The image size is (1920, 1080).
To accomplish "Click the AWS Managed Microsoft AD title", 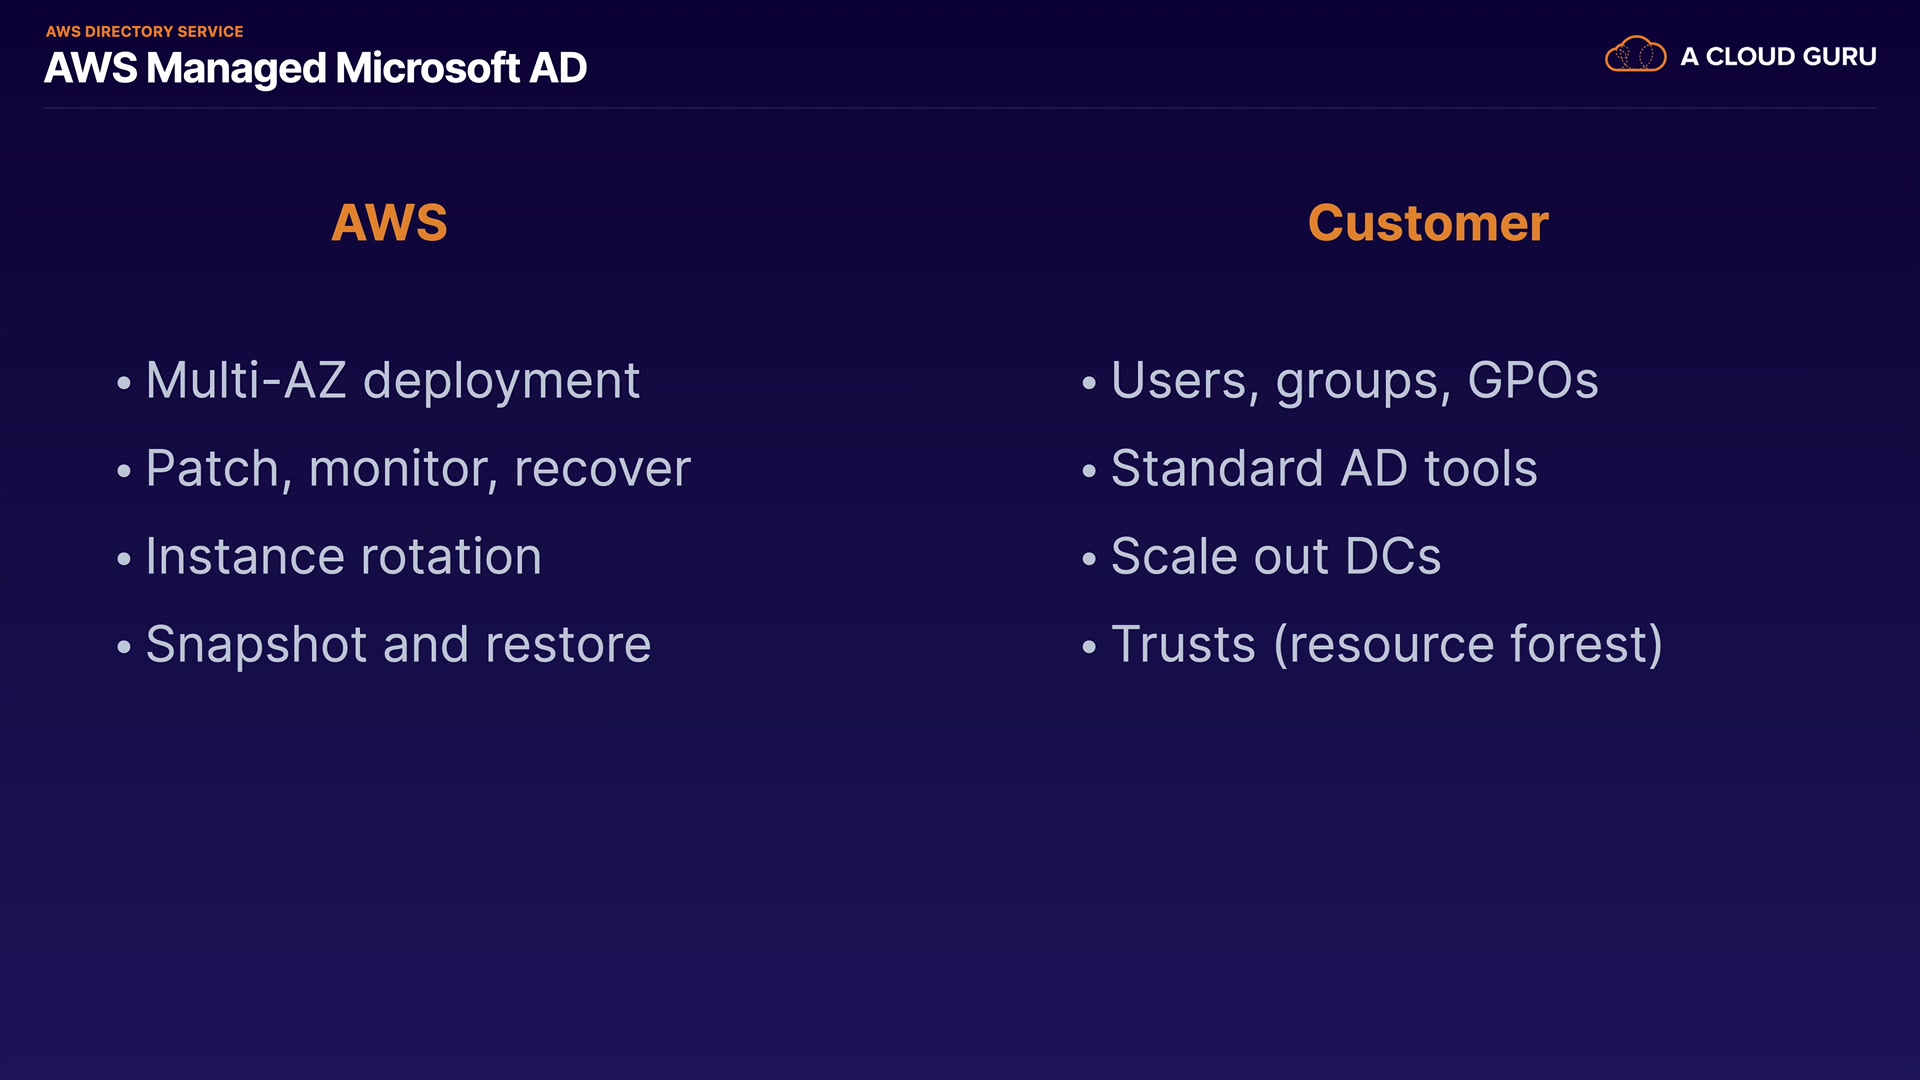I will pyautogui.click(x=315, y=69).
